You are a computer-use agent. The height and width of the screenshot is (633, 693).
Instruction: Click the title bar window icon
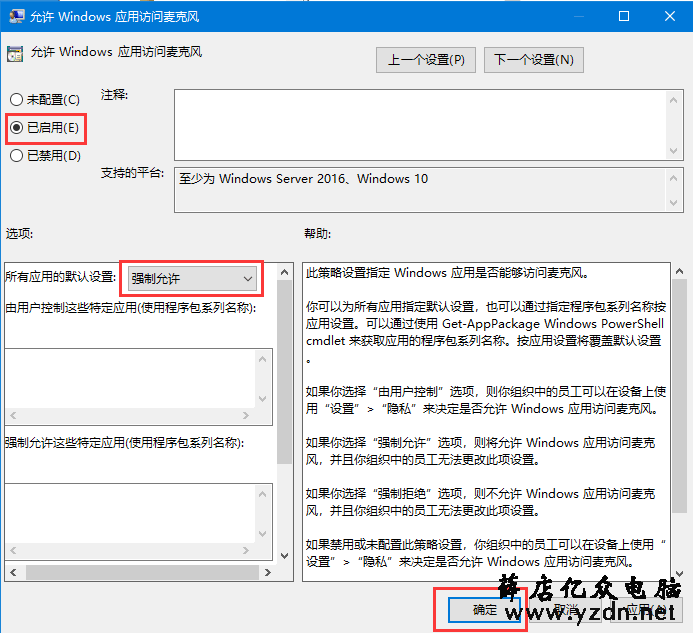click(16, 16)
